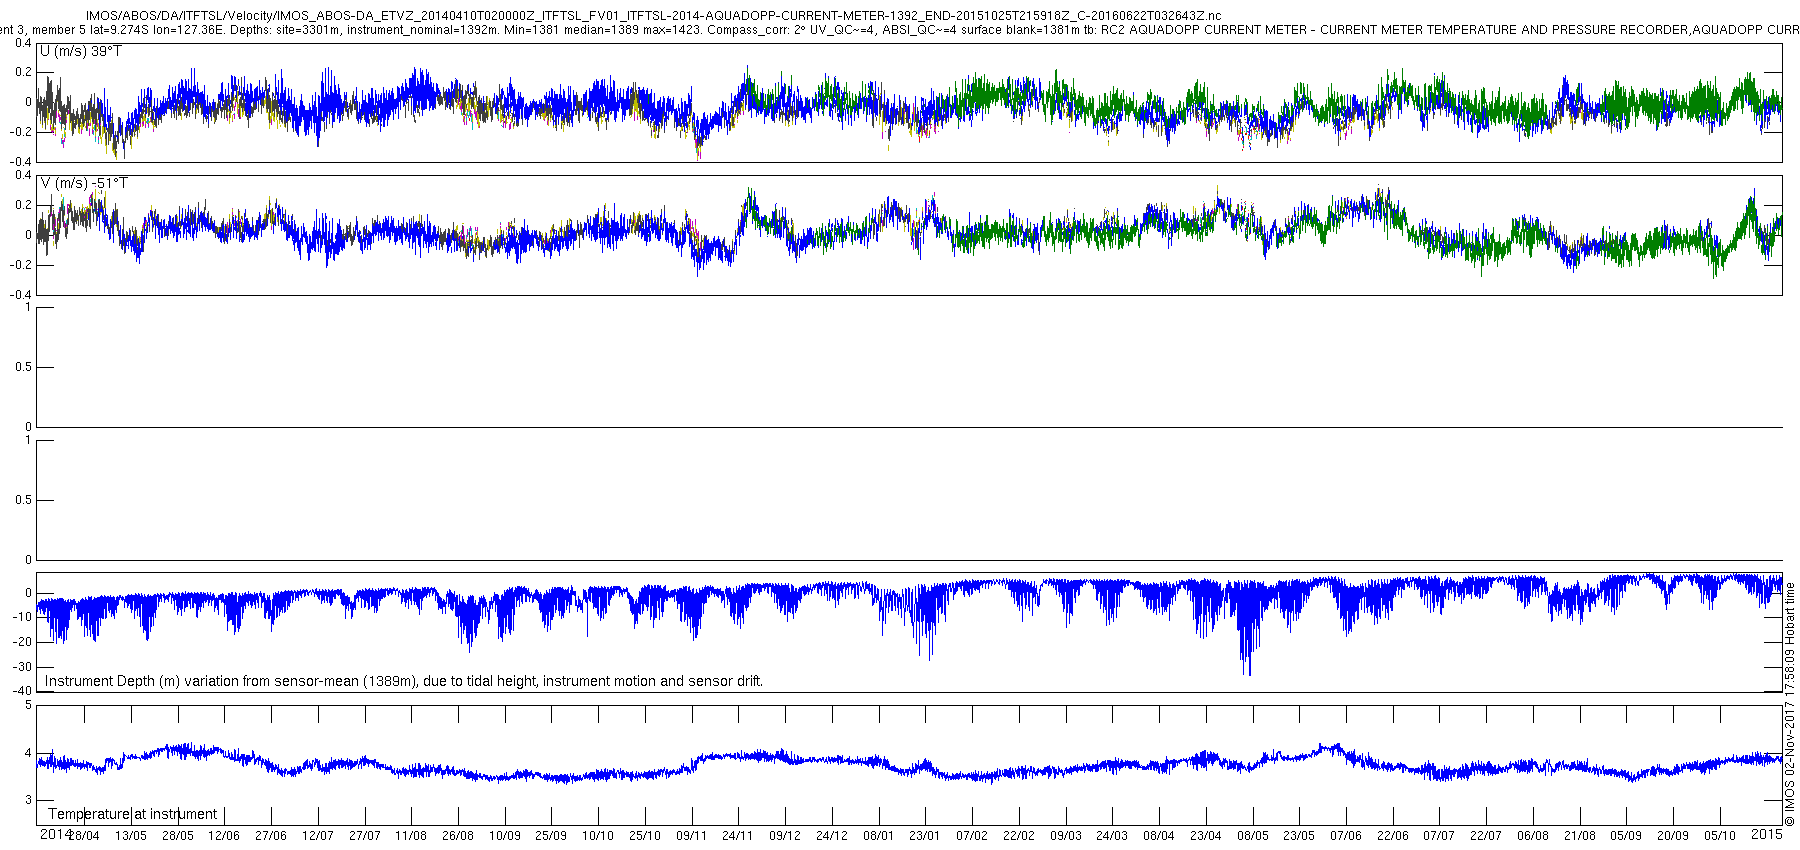
Task: Select the '24/03' date tick label
Action: click(1112, 836)
